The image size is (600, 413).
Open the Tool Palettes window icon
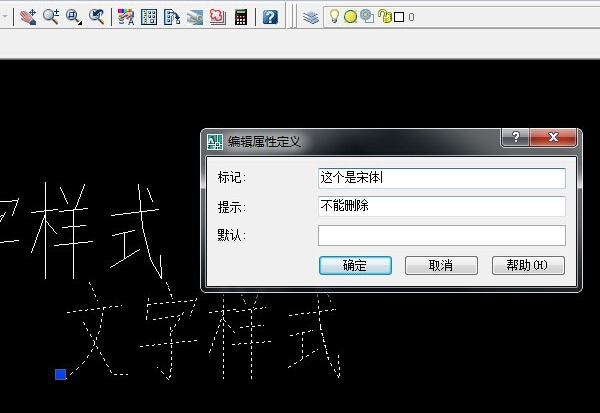pyautogui.click(x=171, y=17)
